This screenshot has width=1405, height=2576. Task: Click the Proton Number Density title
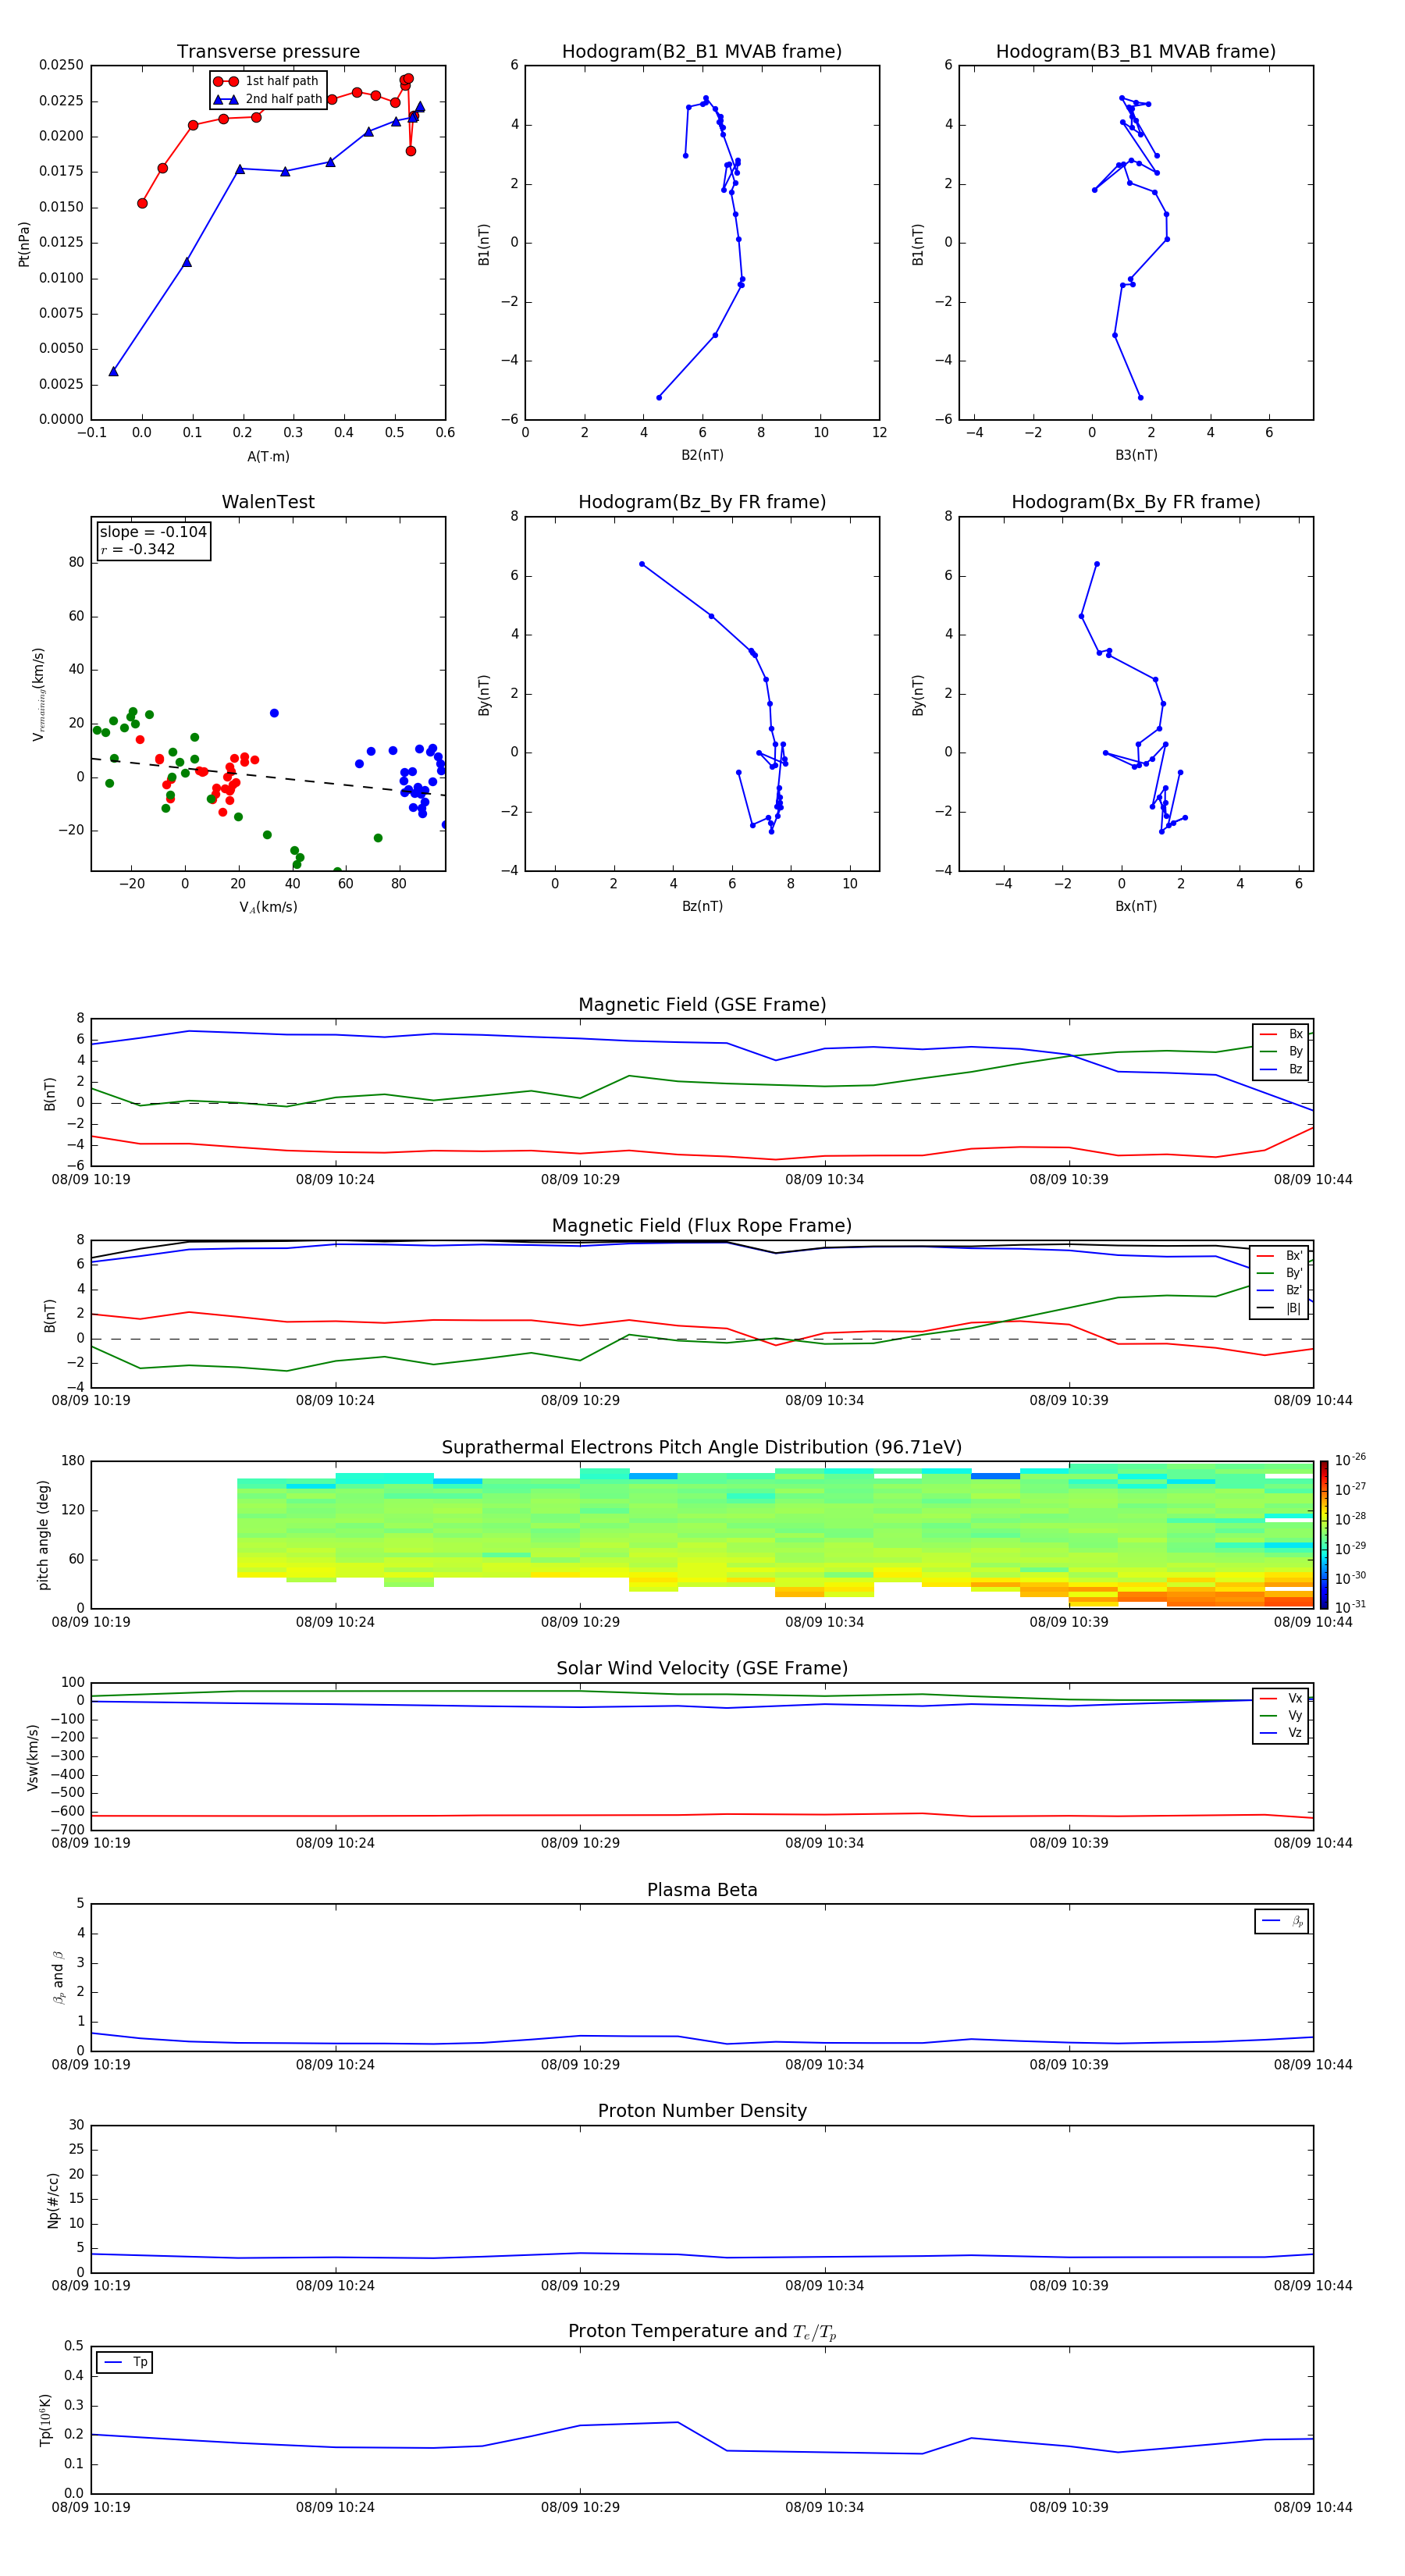click(702, 2110)
